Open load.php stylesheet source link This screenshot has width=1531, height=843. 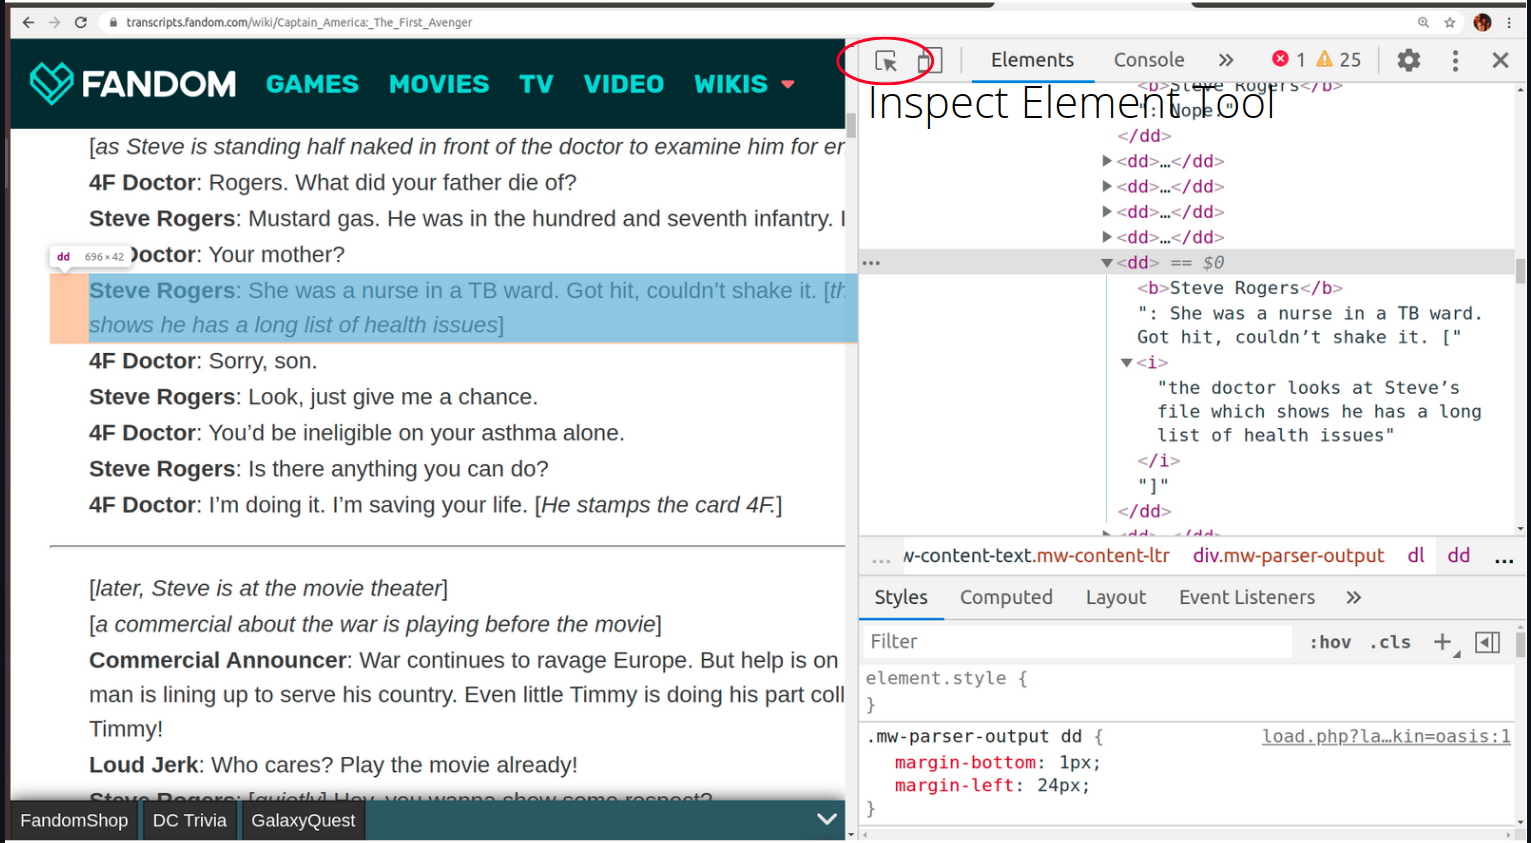(x=1386, y=737)
